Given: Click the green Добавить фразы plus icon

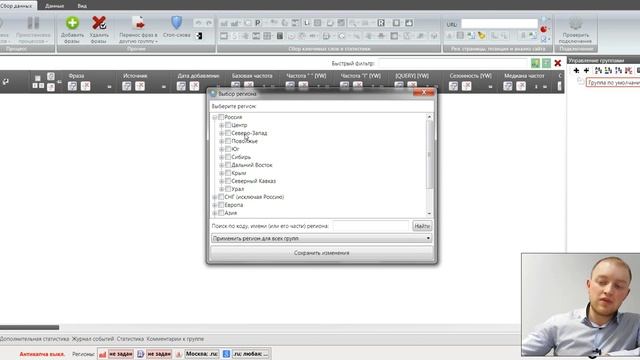Looking at the screenshot, I should pyautogui.click(x=72, y=22).
